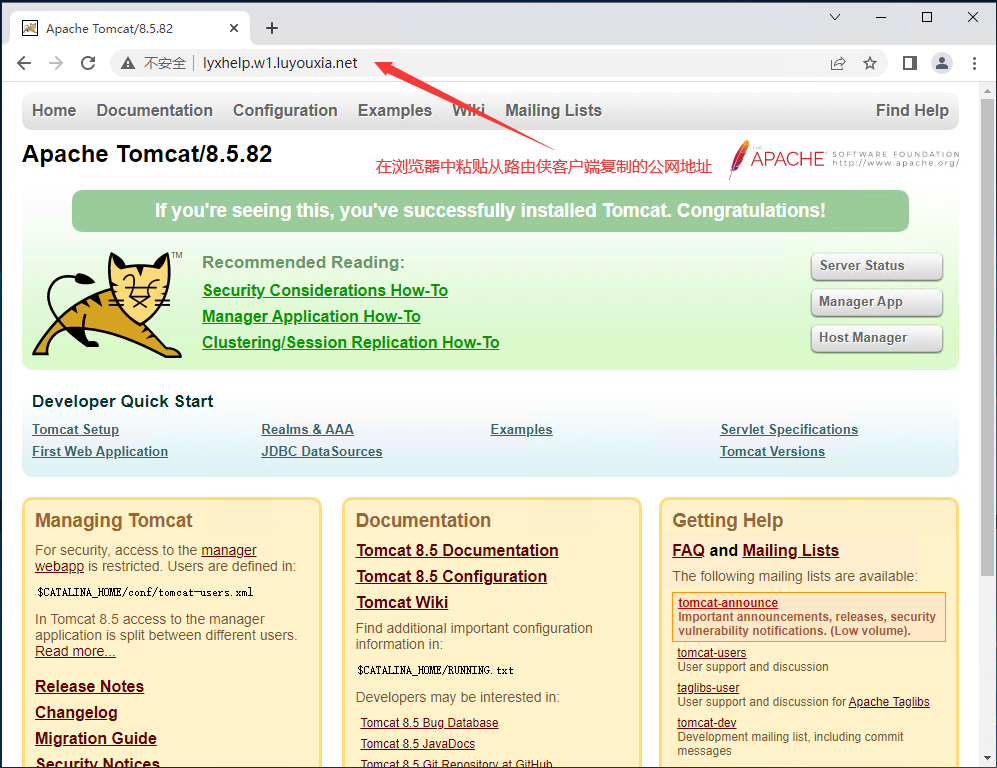Open Realms & AAA link
The width and height of the screenshot is (997, 768).
(x=307, y=430)
